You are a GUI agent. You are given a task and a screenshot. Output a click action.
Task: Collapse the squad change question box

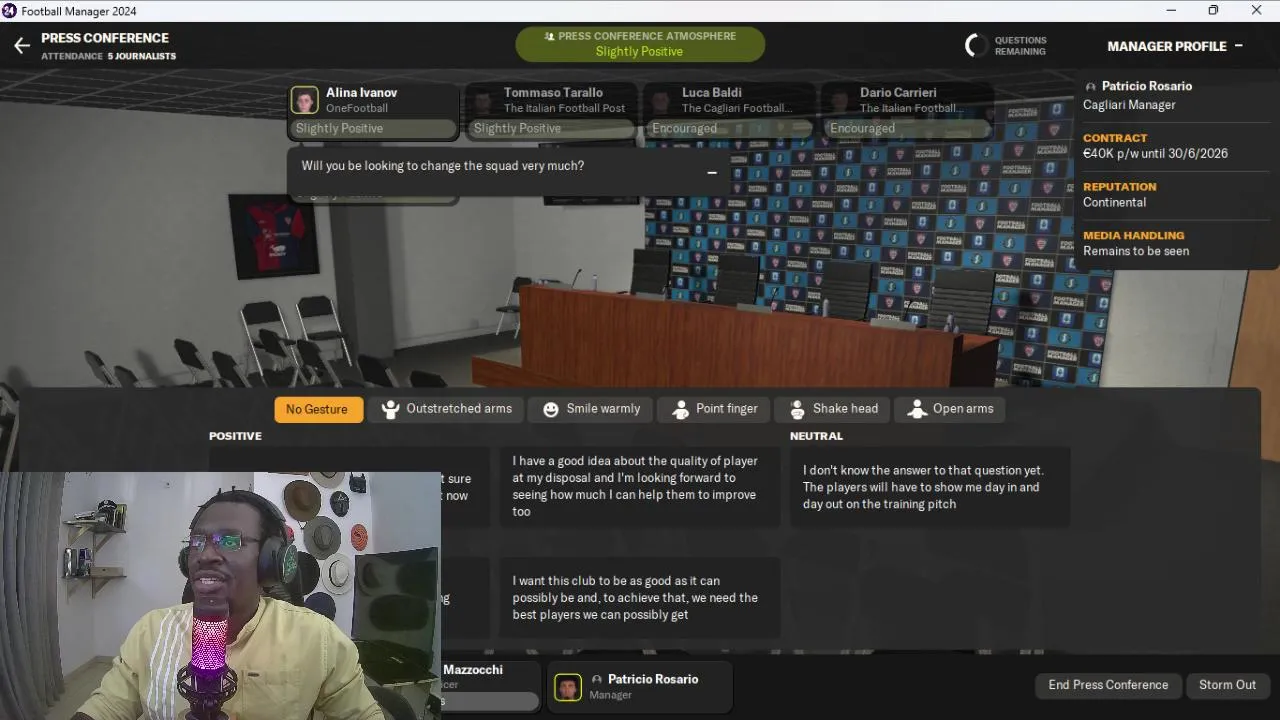click(x=712, y=172)
